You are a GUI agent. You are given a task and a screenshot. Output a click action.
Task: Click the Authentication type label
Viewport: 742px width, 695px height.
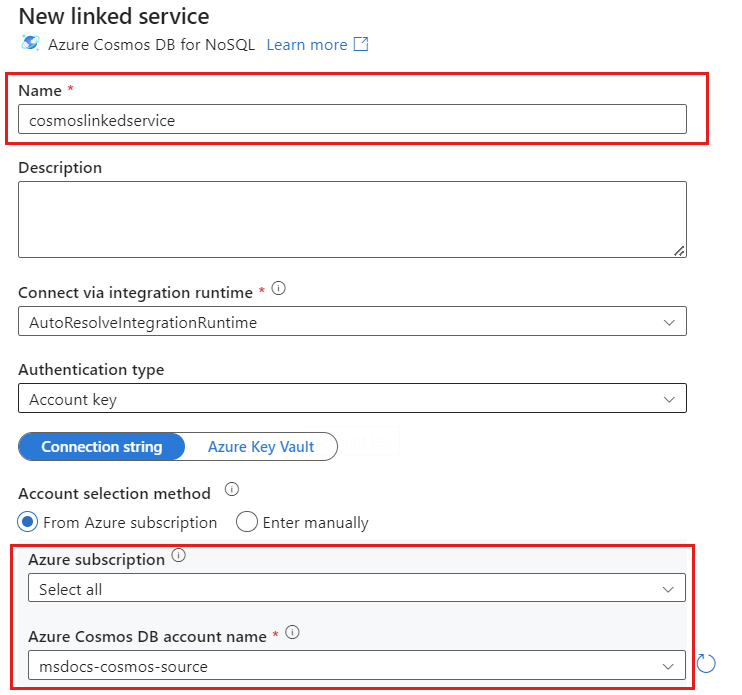[91, 369]
